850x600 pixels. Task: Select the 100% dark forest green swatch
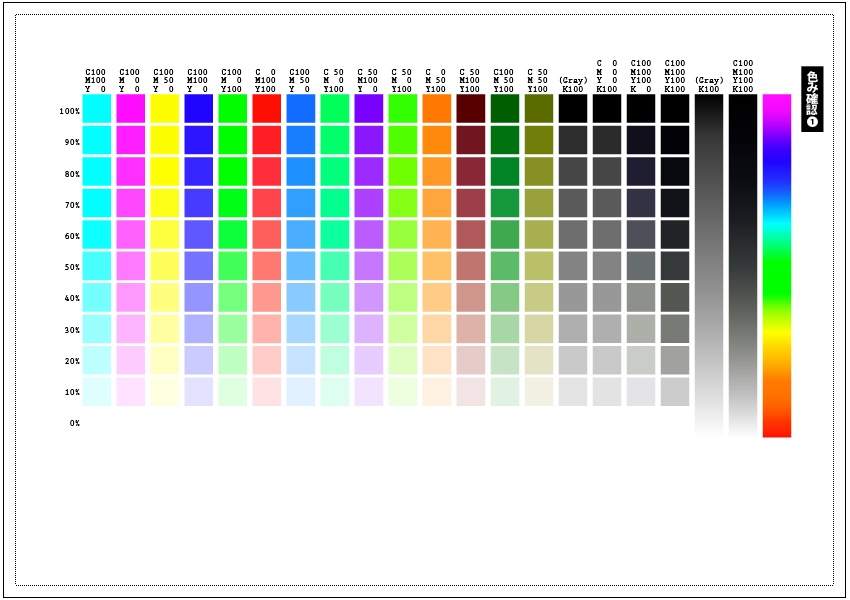pyautogui.click(x=505, y=108)
